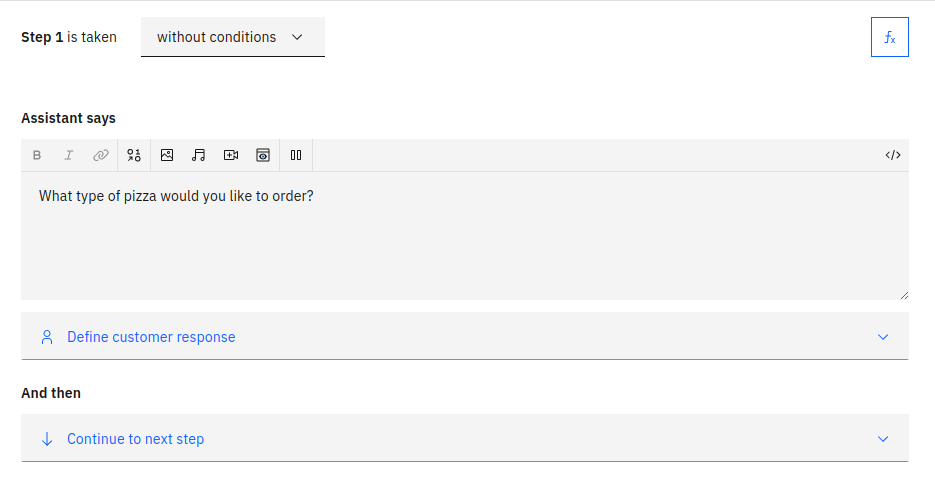Click the iframe preview icon
The height and width of the screenshot is (490, 935).
coord(263,155)
